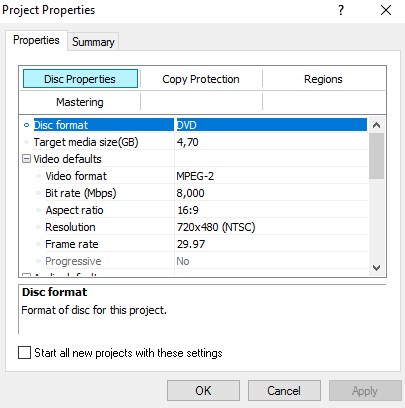Select the Aspect ratio row

pyautogui.click(x=195, y=210)
